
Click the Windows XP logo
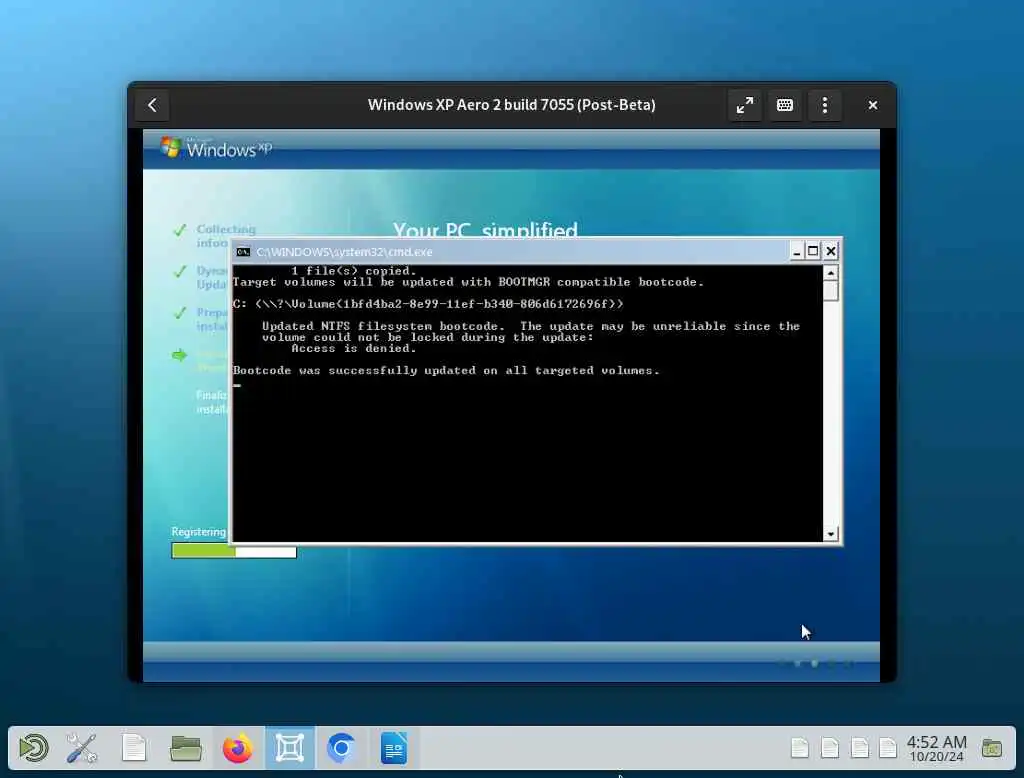point(216,148)
